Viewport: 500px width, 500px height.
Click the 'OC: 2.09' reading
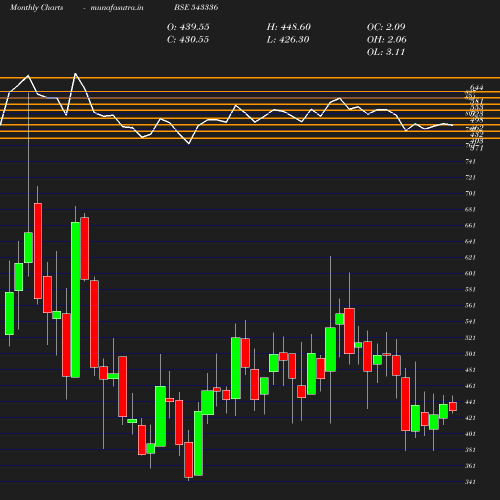(x=386, y=27)
